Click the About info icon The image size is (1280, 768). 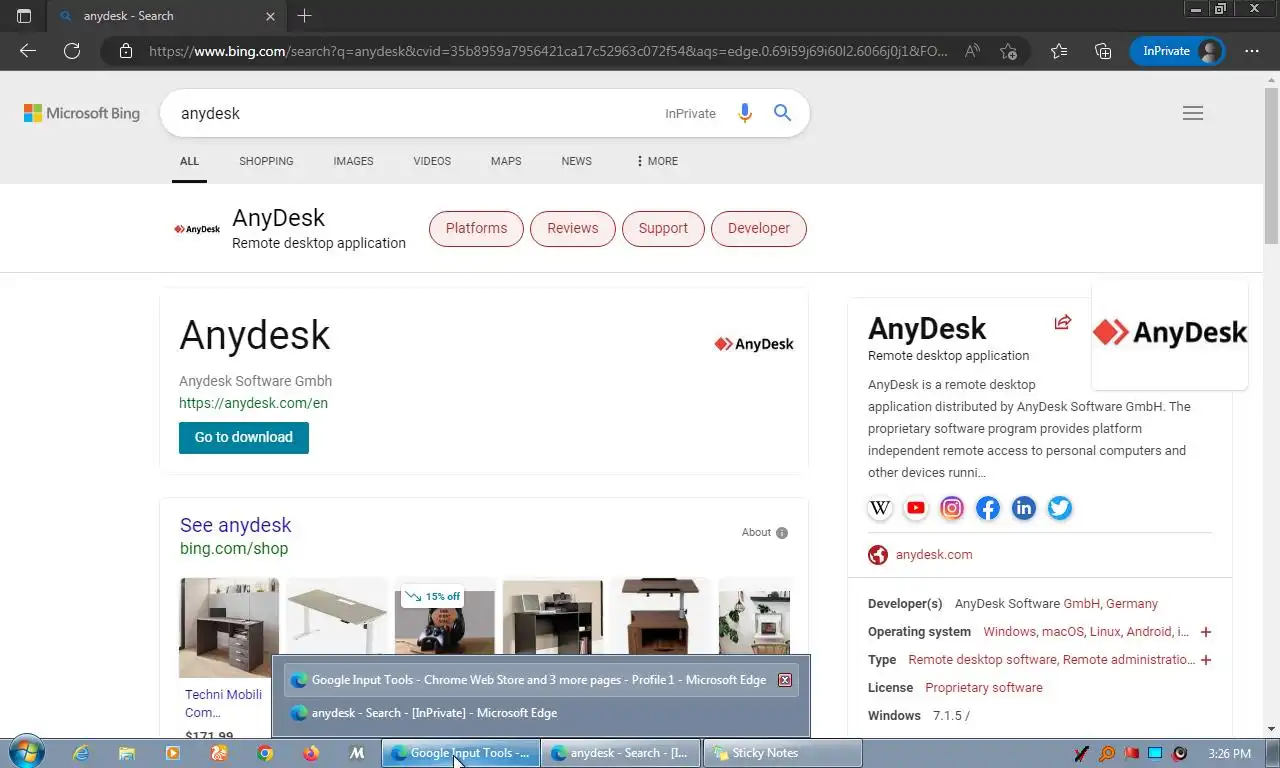pos(782,533)
